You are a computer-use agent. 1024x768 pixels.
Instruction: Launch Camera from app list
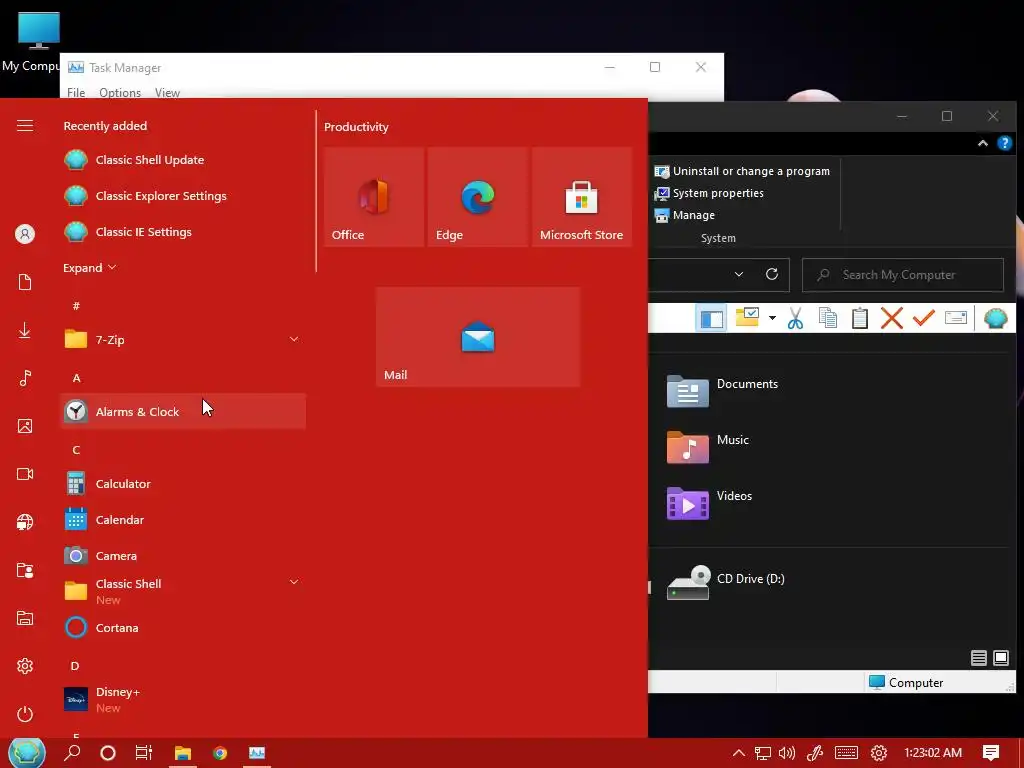[x=183, y=556]
